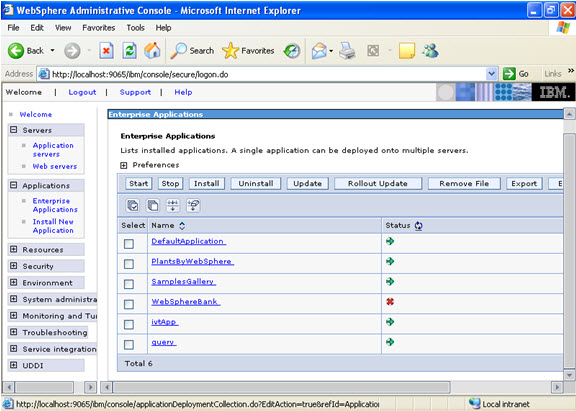The image size is (576, 411).
Task: Click the green Go arrow icon
Action: (509, 74)
